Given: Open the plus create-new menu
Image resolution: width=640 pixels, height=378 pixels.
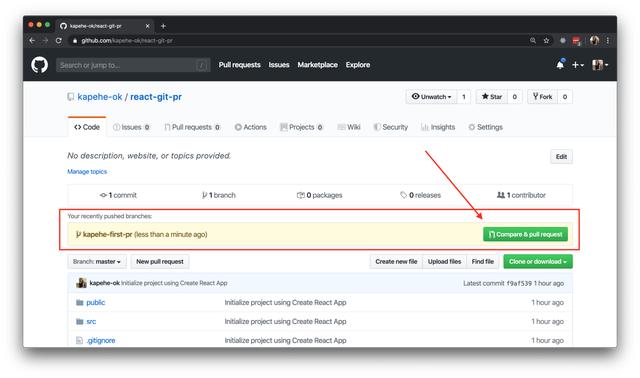Looking at the screenshot, I should coord(578,65).
